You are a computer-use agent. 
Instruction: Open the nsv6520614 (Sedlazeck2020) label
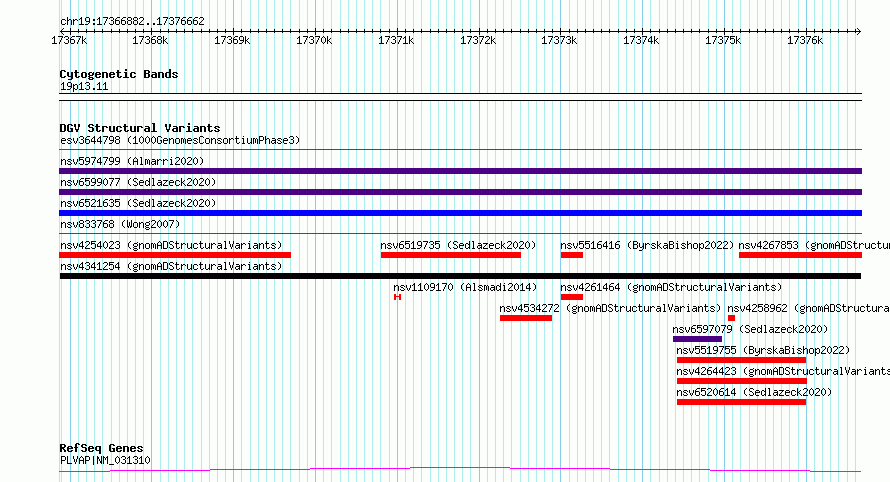pyautogui.click(x=754, y=392)
